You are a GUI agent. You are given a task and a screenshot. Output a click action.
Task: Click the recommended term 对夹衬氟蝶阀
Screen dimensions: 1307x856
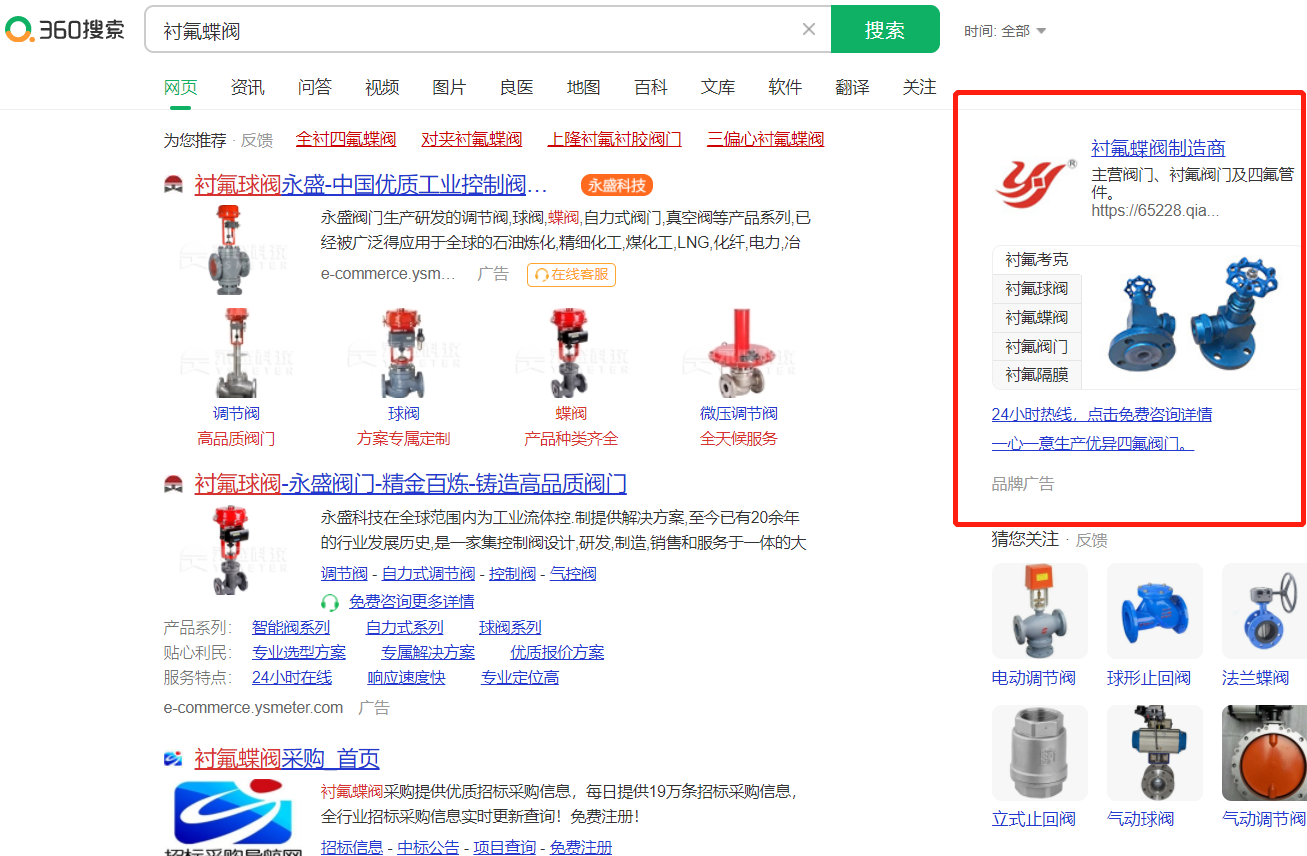coord(472,139)
